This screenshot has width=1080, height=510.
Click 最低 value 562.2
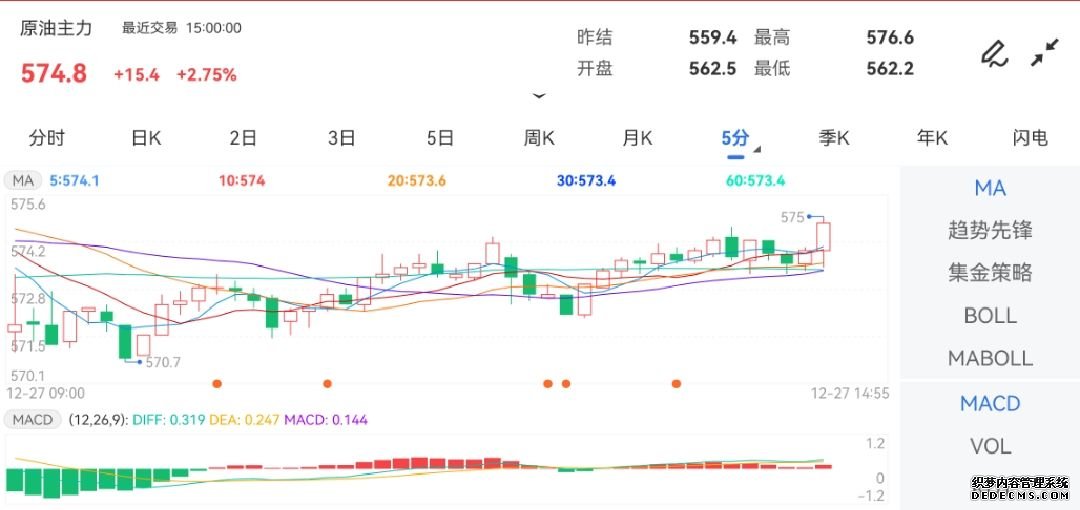(890, 68)
